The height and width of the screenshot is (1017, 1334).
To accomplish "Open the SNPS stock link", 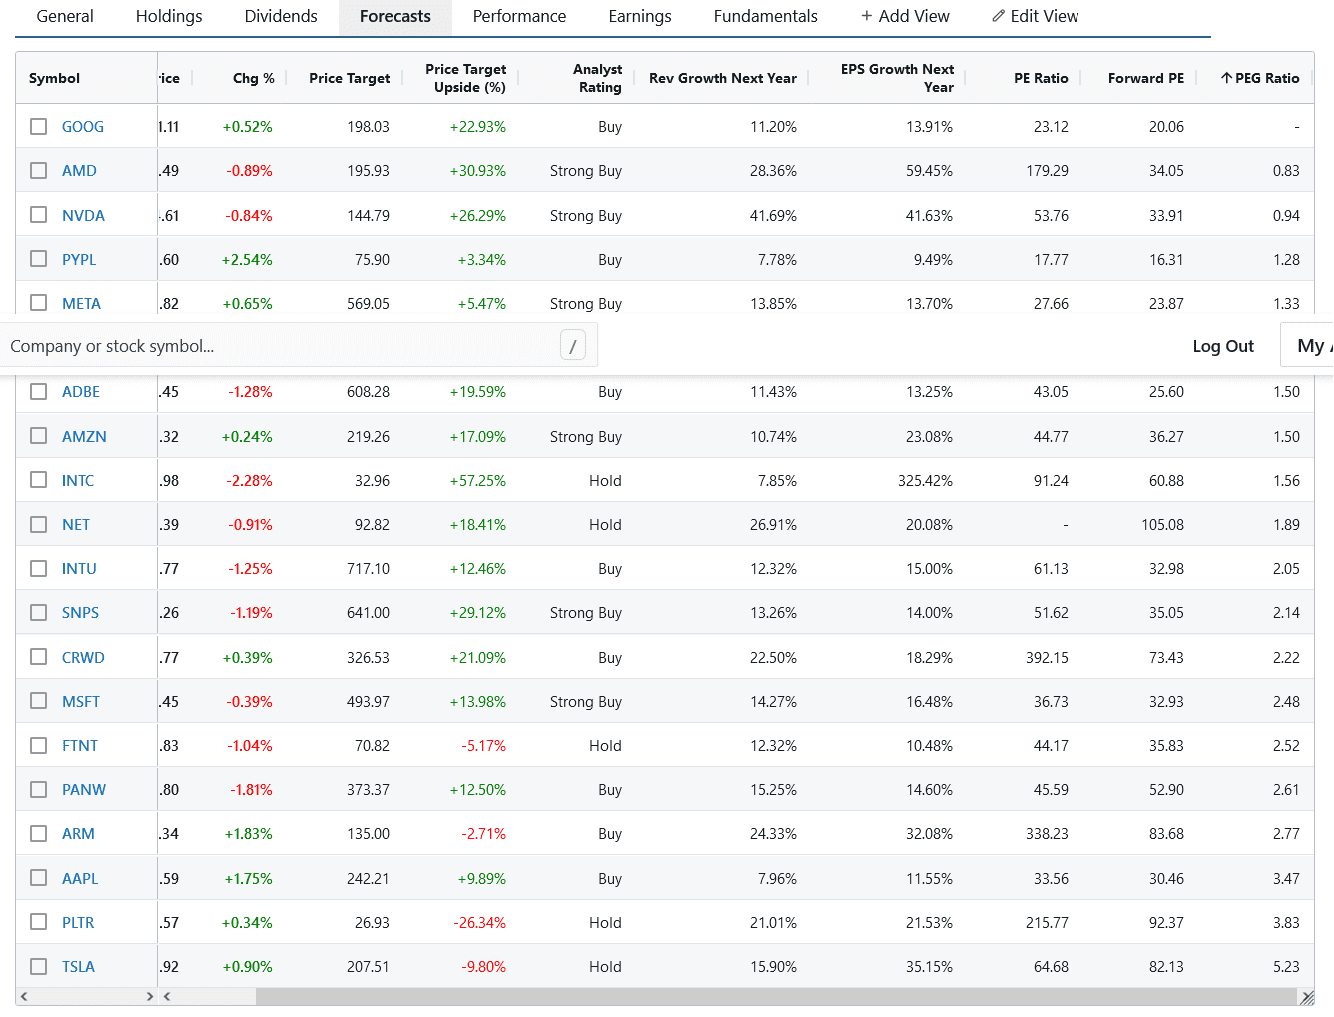I will (80, 613).
